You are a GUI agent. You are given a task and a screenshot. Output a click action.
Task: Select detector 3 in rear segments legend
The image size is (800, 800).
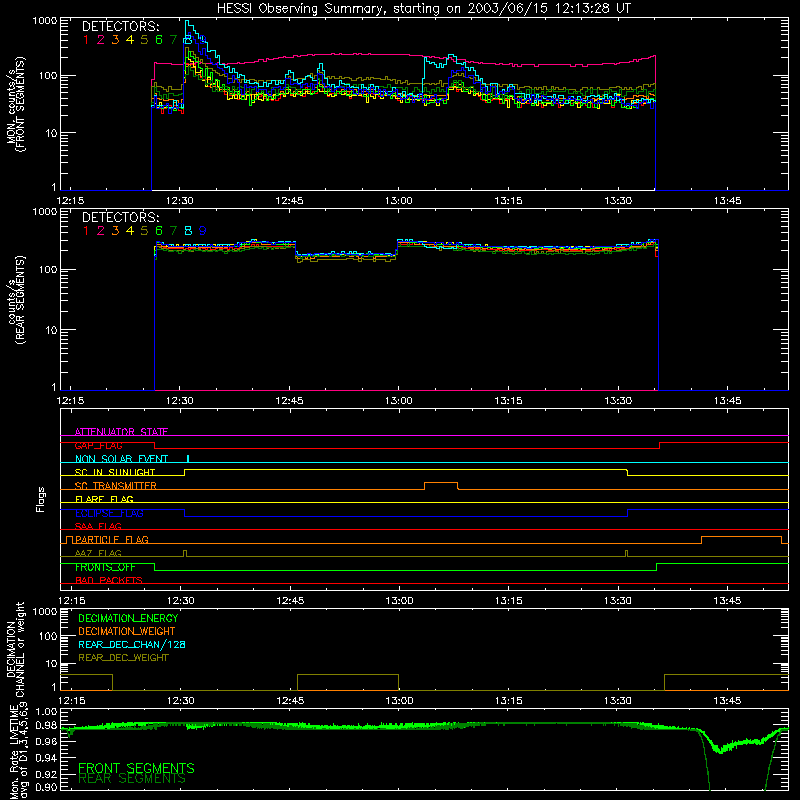click(x=115, y=231)
